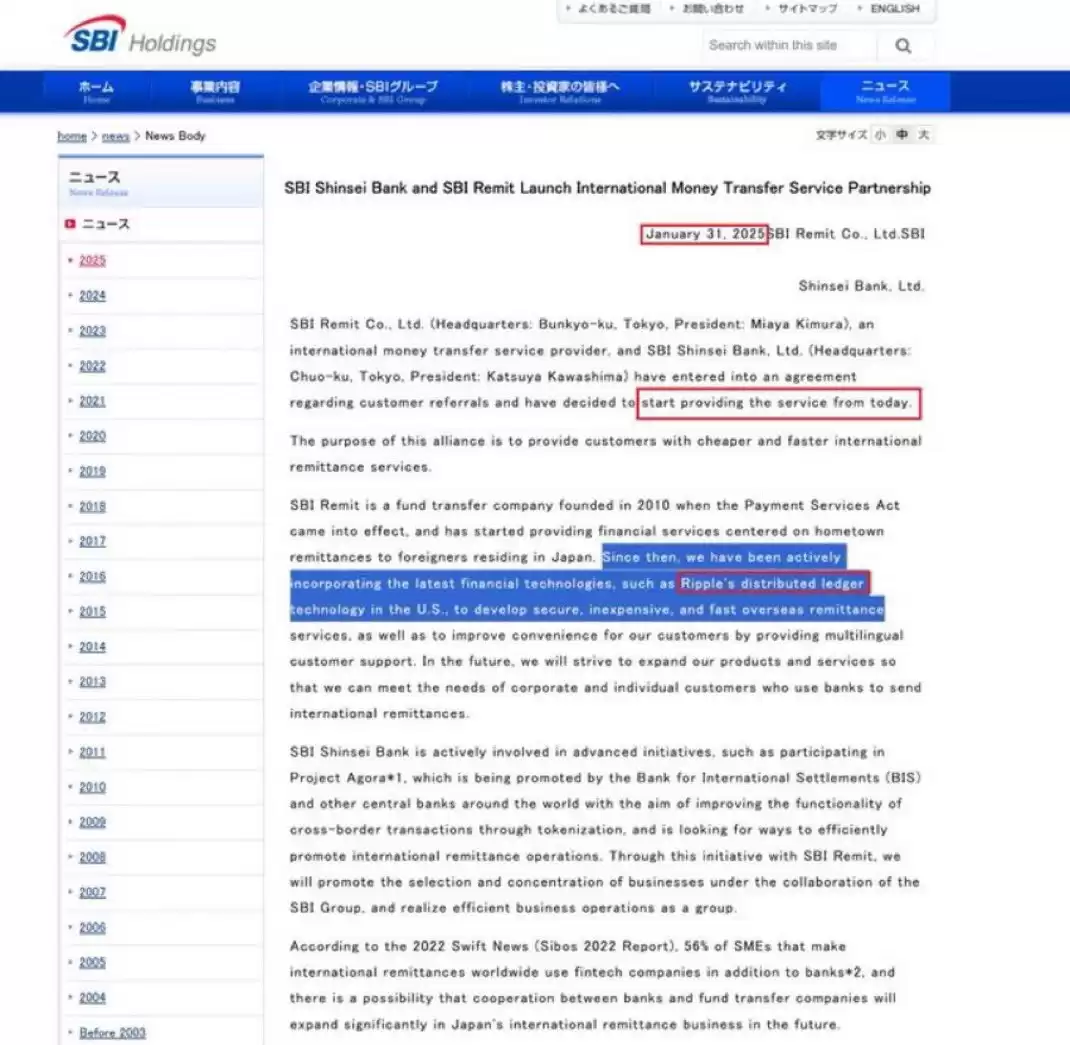Open the 2021 news archive
The height and width of the screenshot is (1045, 1070).
[x=93, y=401]
